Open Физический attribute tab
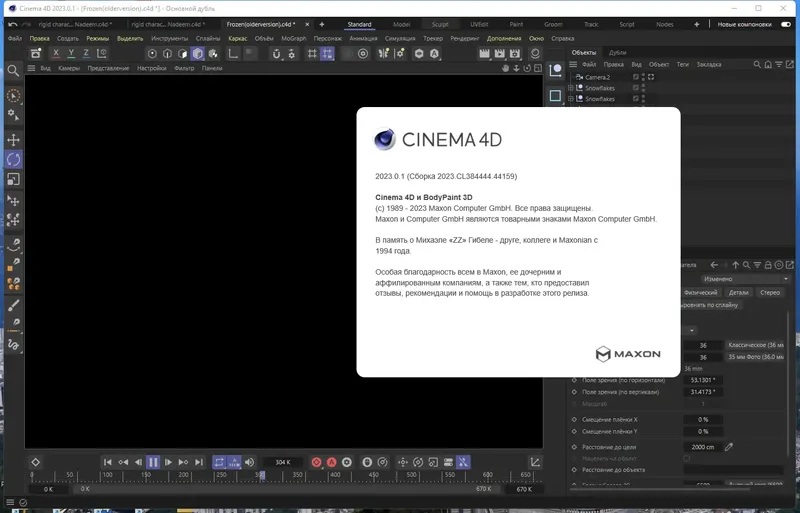The width and height of the screenshot is (800, 513). point(701,292)
